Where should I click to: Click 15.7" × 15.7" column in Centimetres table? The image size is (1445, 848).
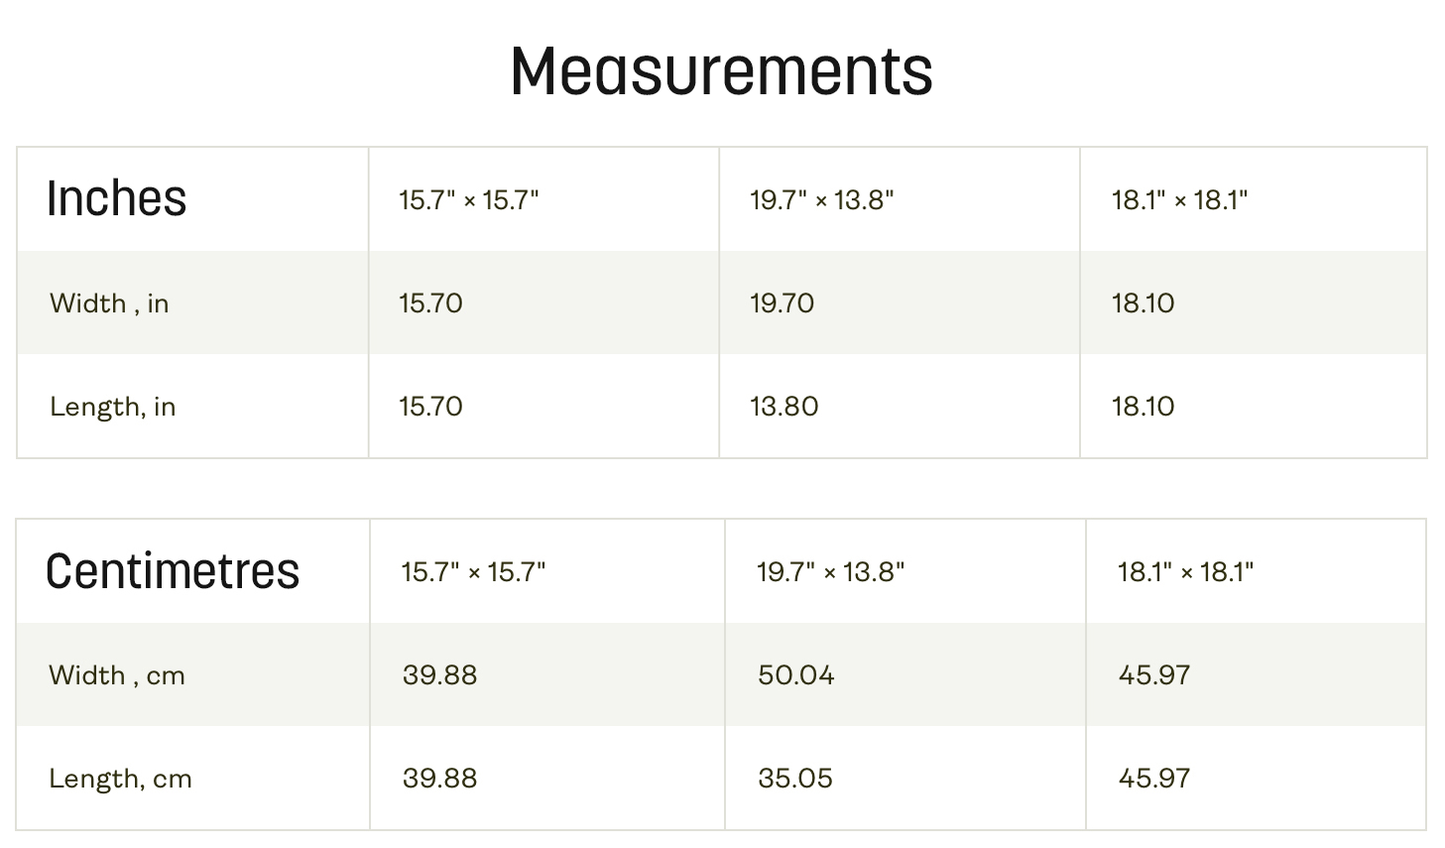473,572
